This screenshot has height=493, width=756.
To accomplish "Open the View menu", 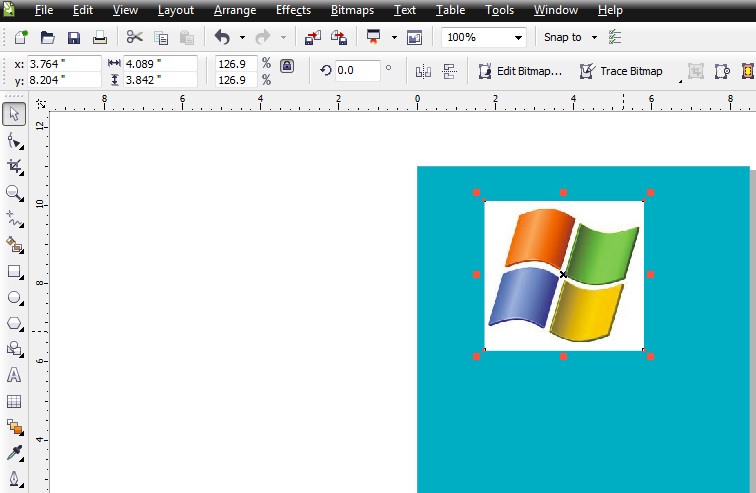I will 125,10.
